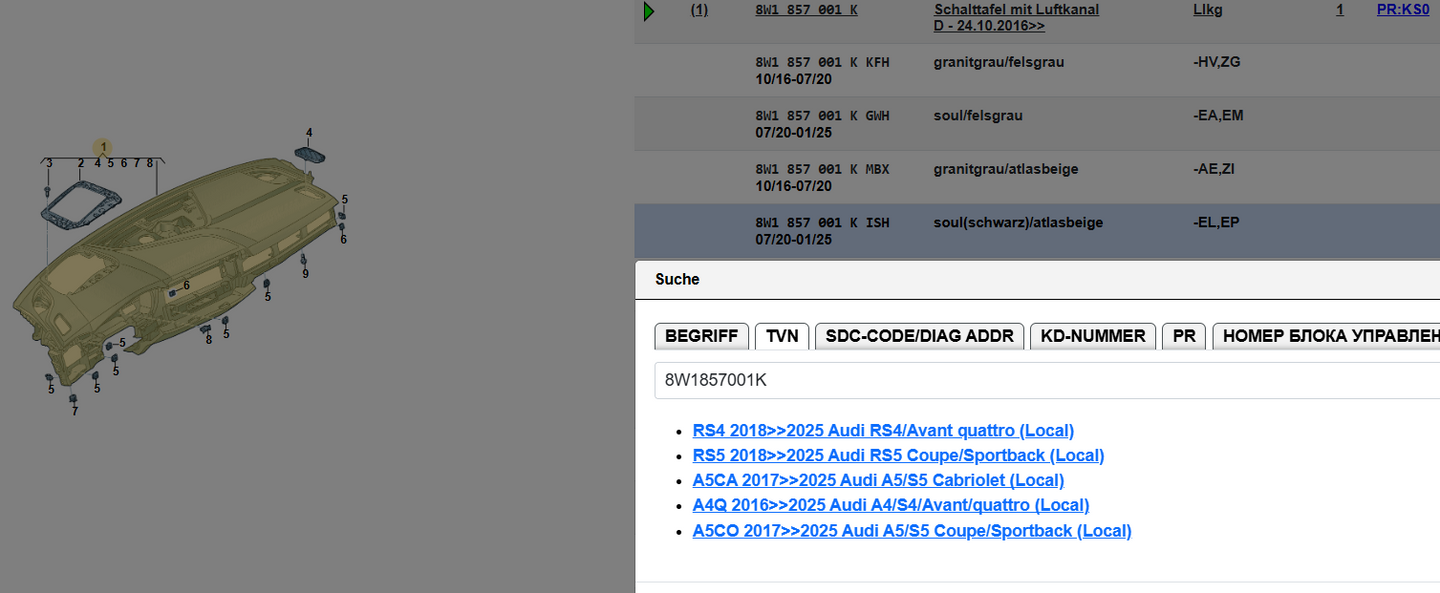The height and width of the screenshot is (593, 1440).
Task: Select the PR search tab
Action: point(1184,336)
